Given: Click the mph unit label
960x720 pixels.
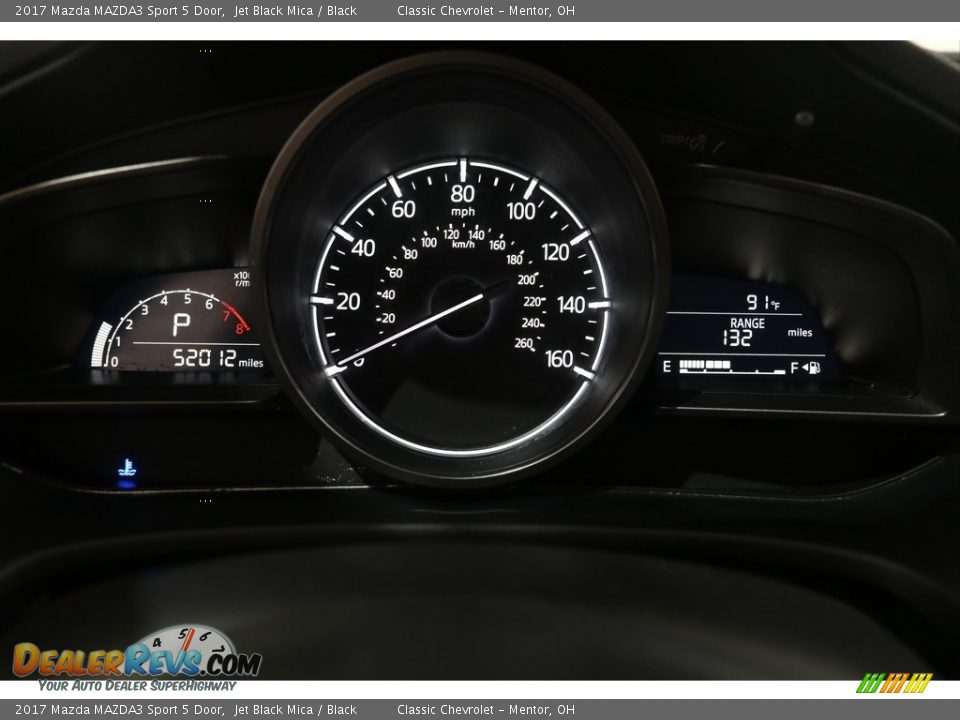Looking at the screenshot, I should 463,212.
